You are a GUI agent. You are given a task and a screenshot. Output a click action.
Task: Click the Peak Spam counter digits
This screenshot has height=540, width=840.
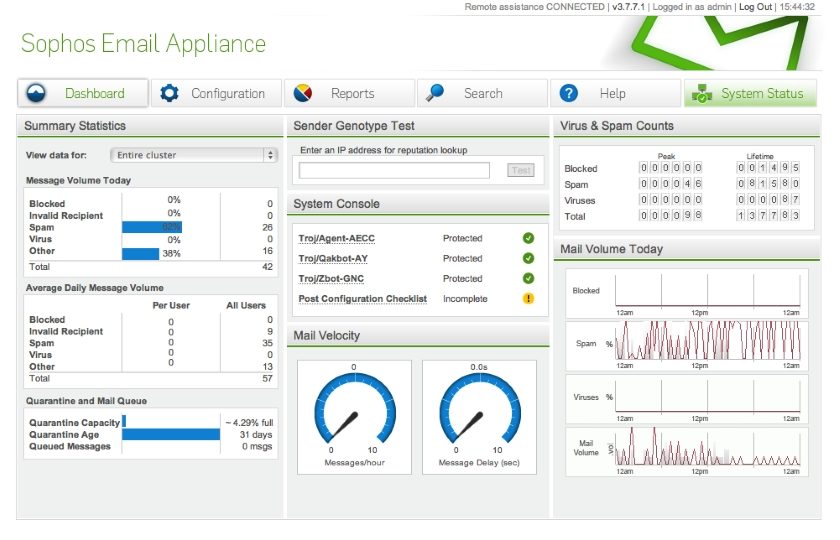coord(671,183)
